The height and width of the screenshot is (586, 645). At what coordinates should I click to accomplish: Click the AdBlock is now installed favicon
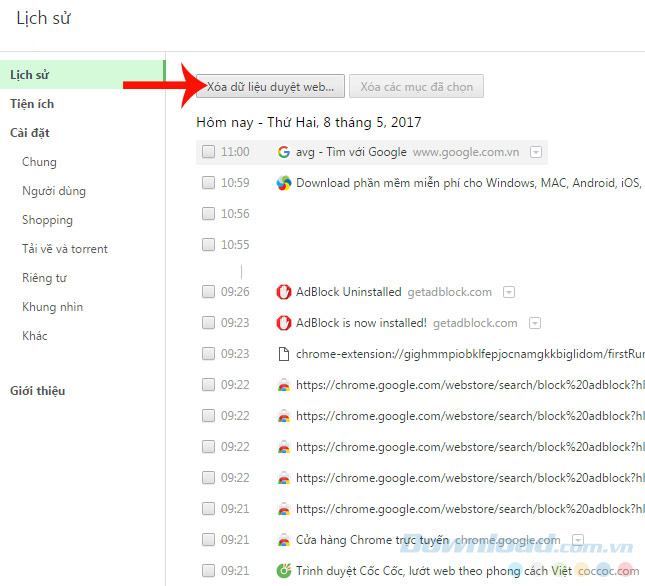pyautogui.click(x=283, y=323)
